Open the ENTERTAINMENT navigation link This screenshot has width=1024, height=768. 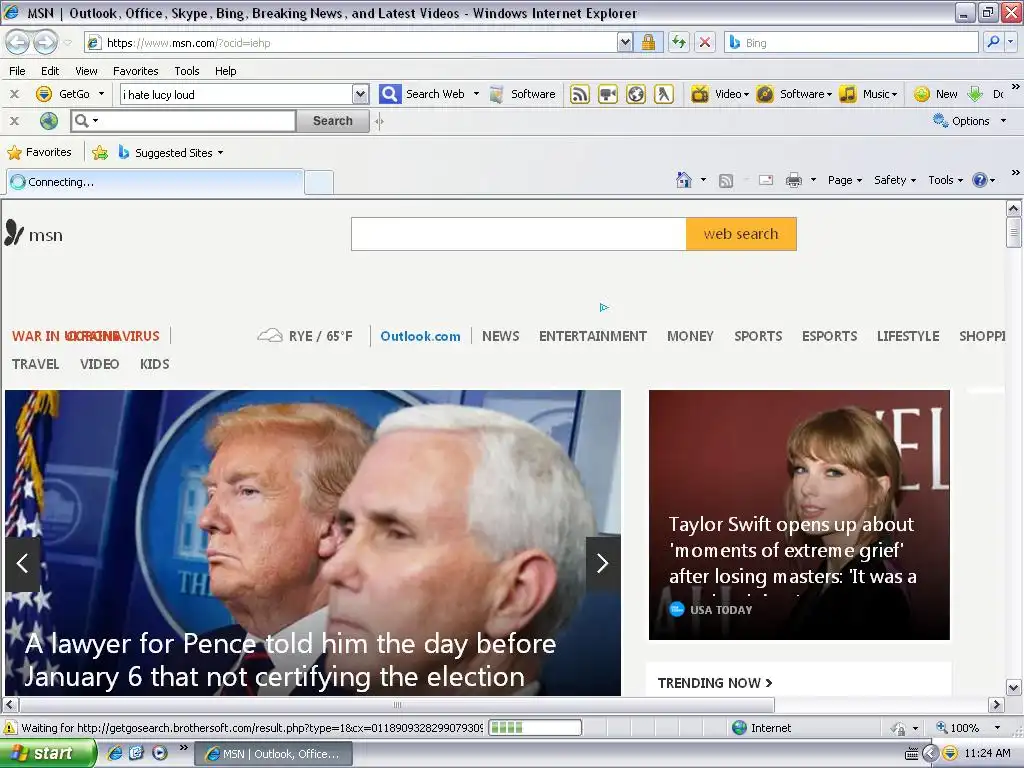tap(592, 336)
